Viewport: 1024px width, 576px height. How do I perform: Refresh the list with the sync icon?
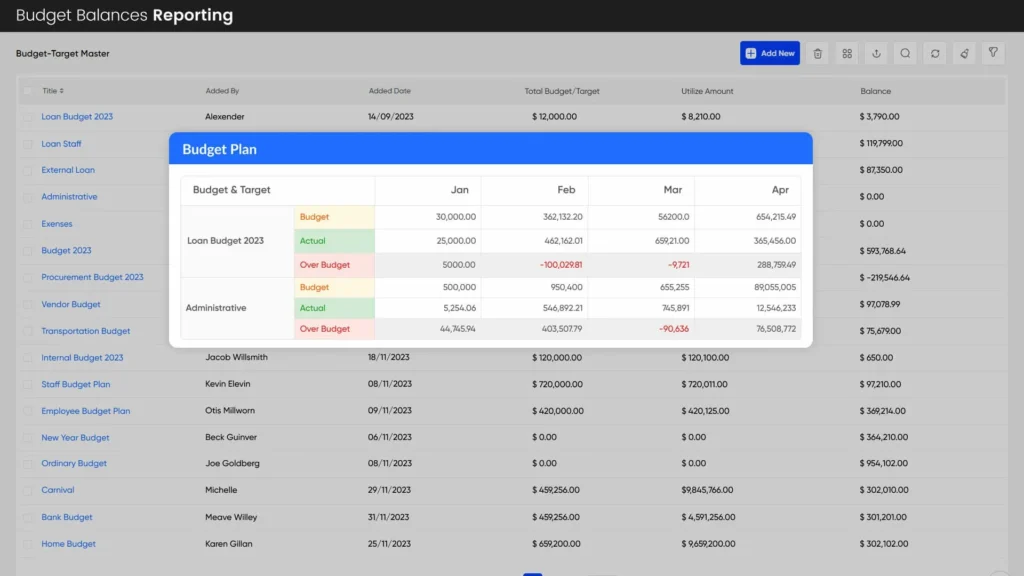pos(935,53)
